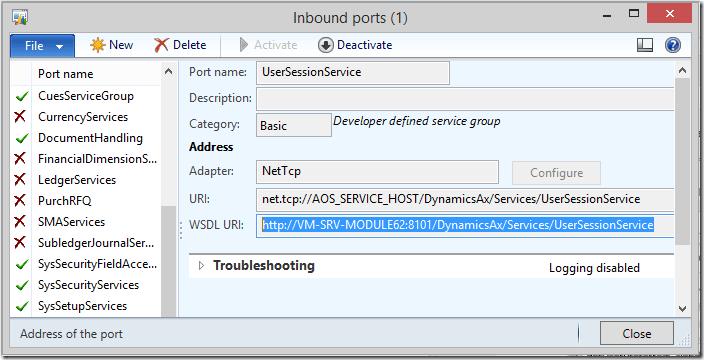The height and width of the screenshot is (360, 704).
Task: Maximize the Inbound ports window
Action: pyautogui.click(x=634, y=14)
